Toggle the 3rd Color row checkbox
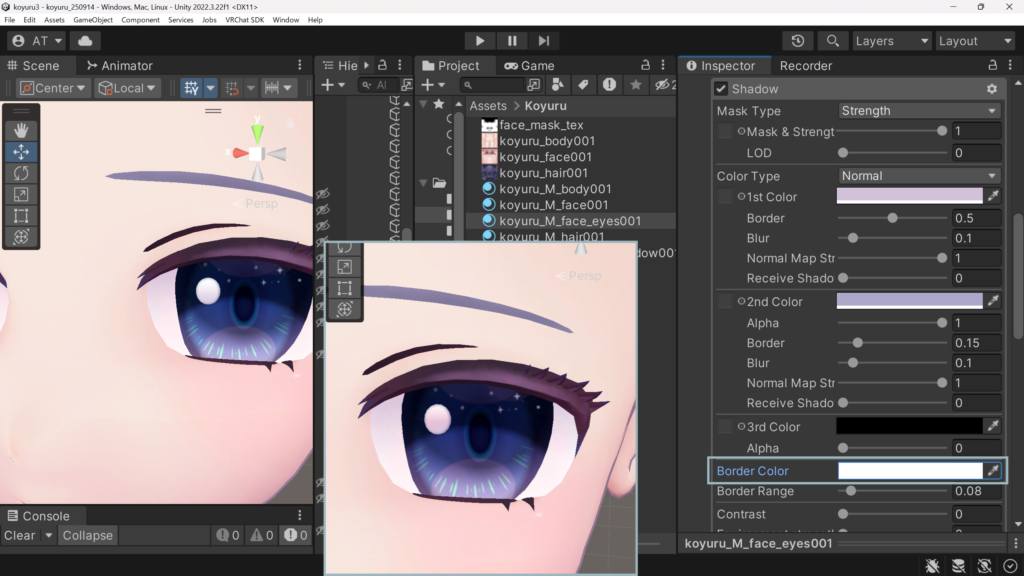The image size is (1024, 576). point(724,426)
